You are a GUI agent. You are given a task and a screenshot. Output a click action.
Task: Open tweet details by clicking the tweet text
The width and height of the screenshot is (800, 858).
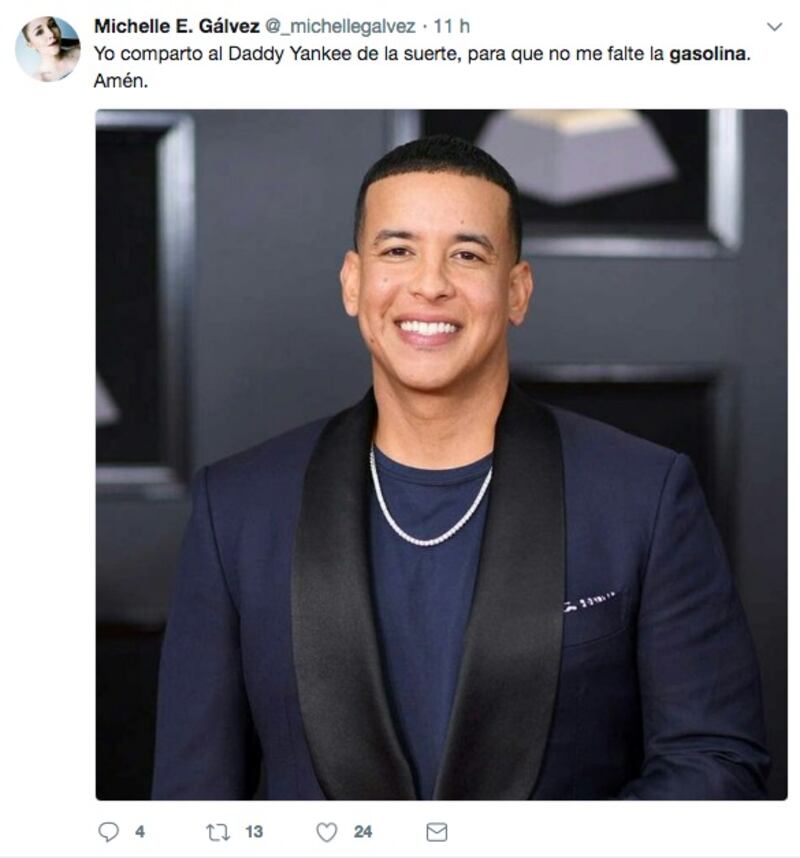pos(422,67)
